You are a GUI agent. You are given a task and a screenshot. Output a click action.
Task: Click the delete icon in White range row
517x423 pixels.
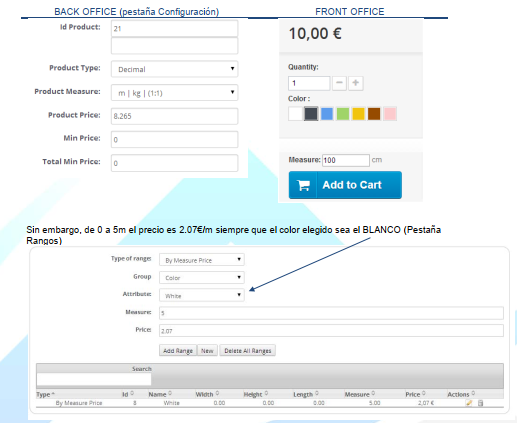pyautogui.click(x=480, y=403)
